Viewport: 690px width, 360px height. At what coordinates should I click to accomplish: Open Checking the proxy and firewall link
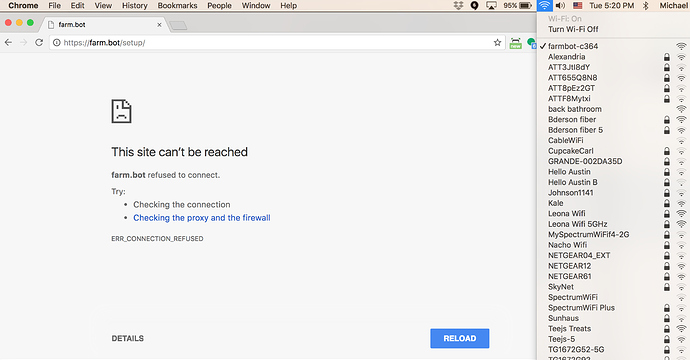[202, 217]
